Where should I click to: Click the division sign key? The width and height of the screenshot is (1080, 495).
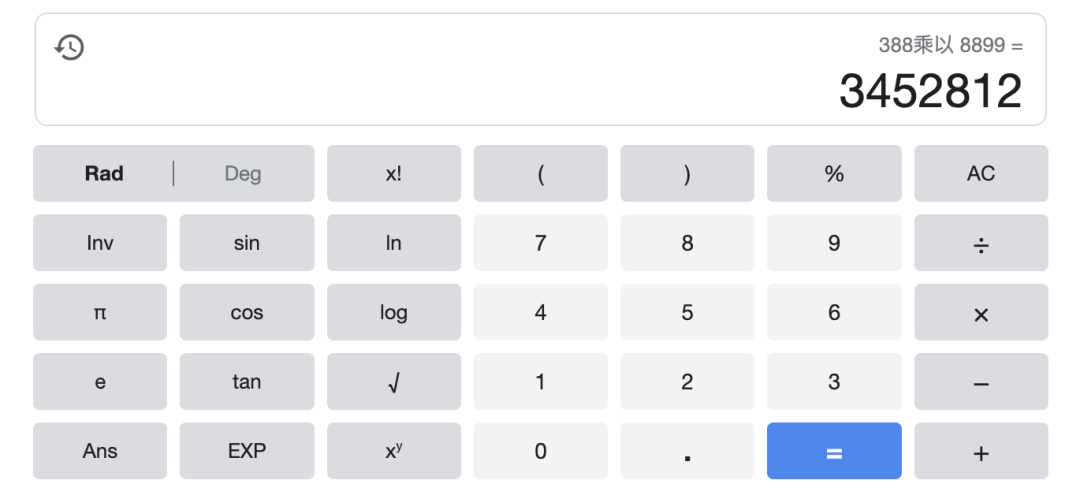pyautogui.click(x=981, y=243)
